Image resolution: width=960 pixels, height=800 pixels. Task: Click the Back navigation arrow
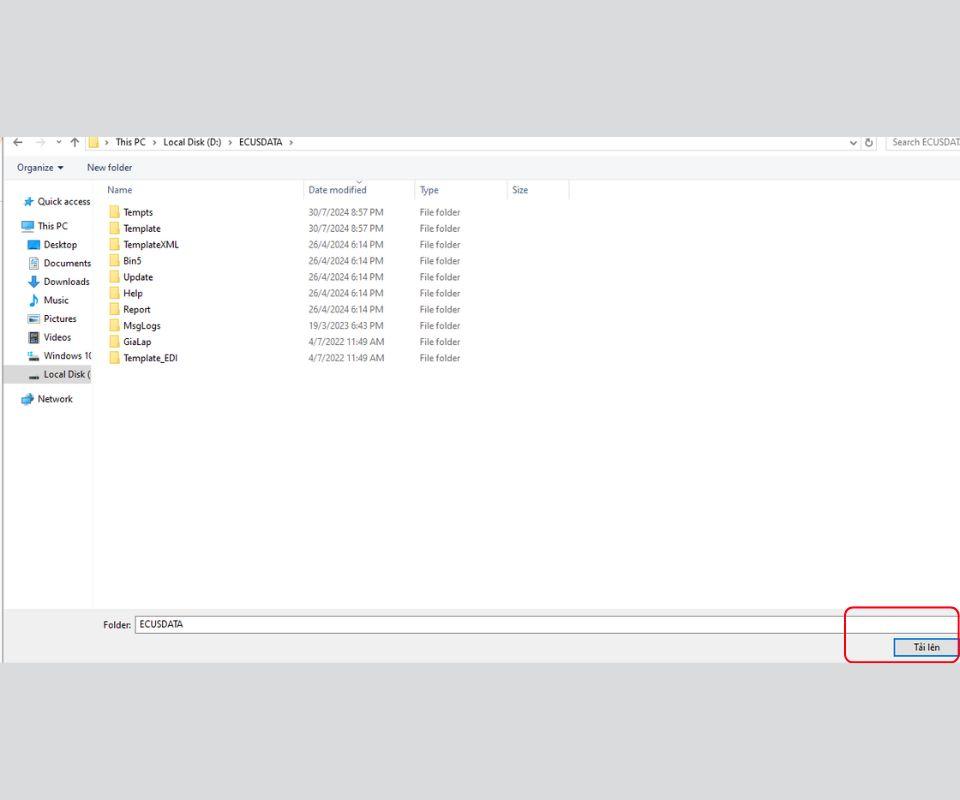point(18,142)
